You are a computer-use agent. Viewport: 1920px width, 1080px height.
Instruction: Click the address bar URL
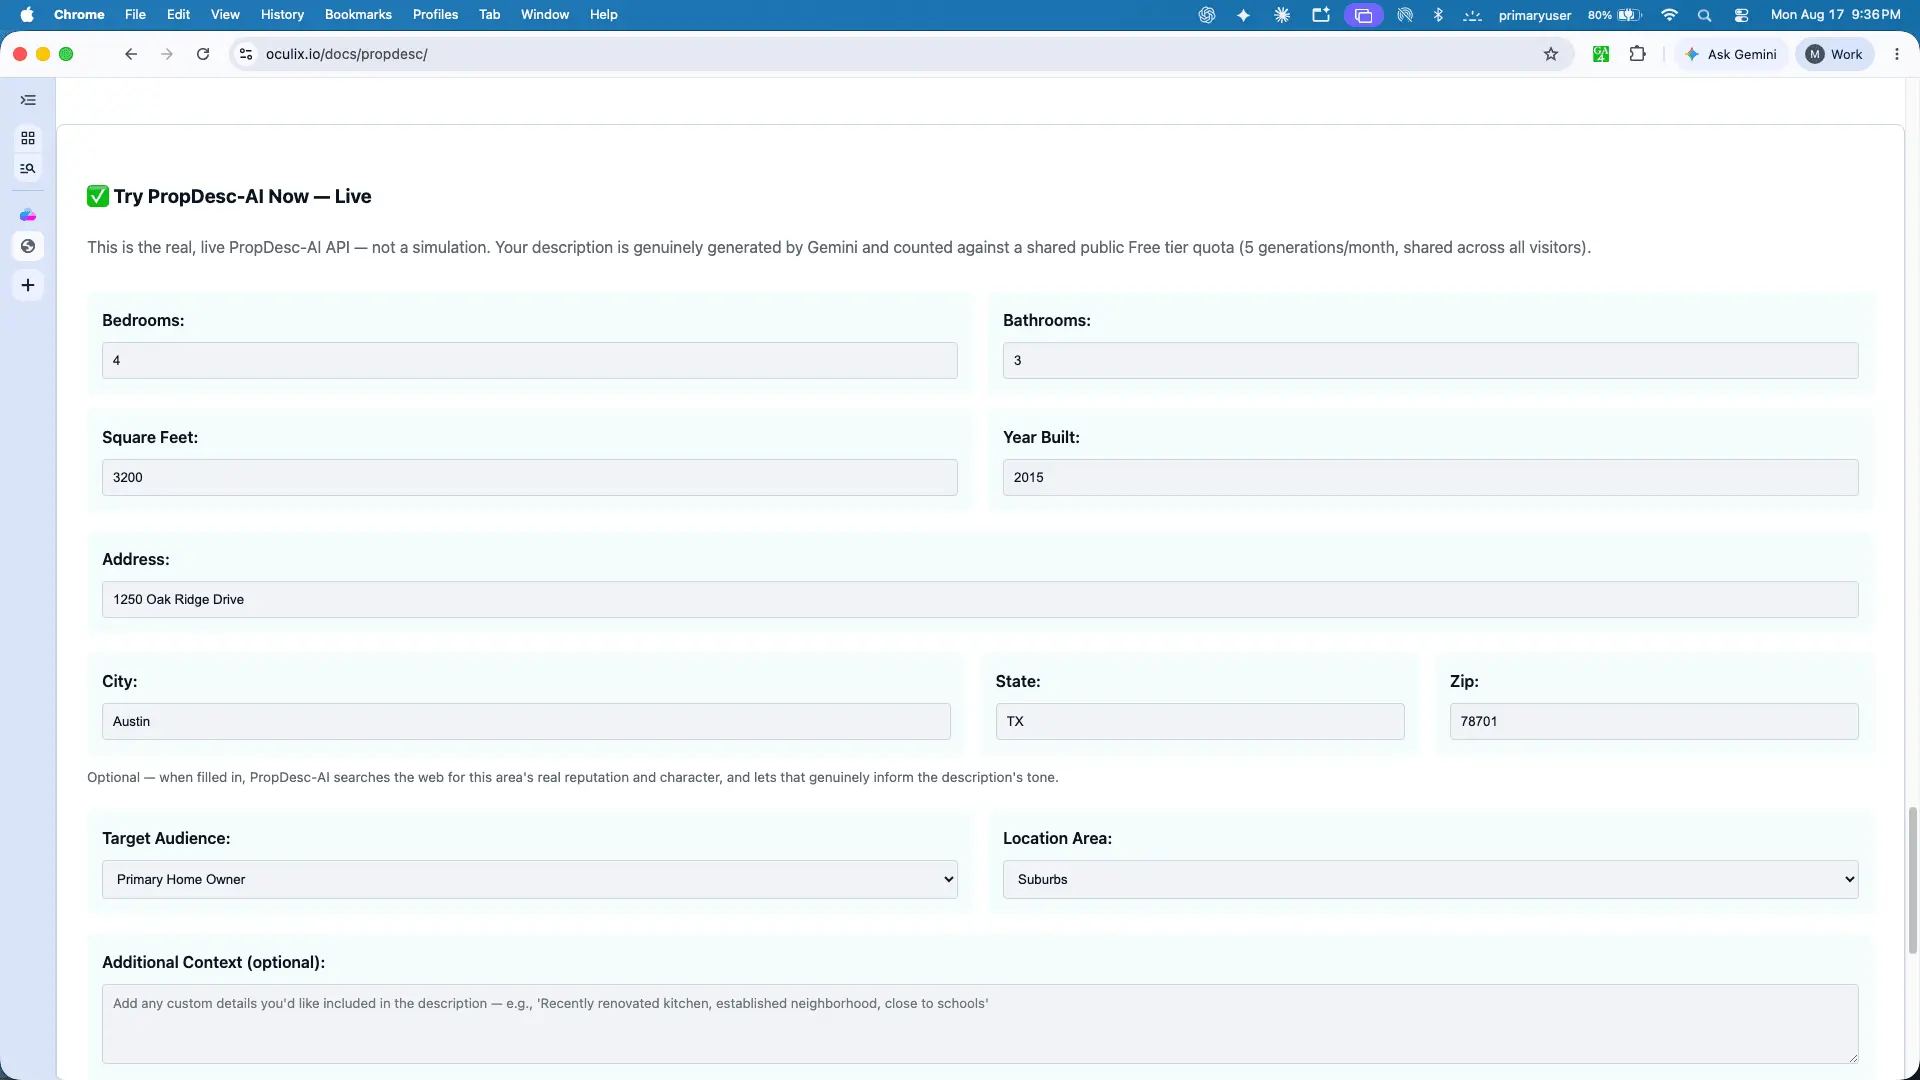[346, 54]
